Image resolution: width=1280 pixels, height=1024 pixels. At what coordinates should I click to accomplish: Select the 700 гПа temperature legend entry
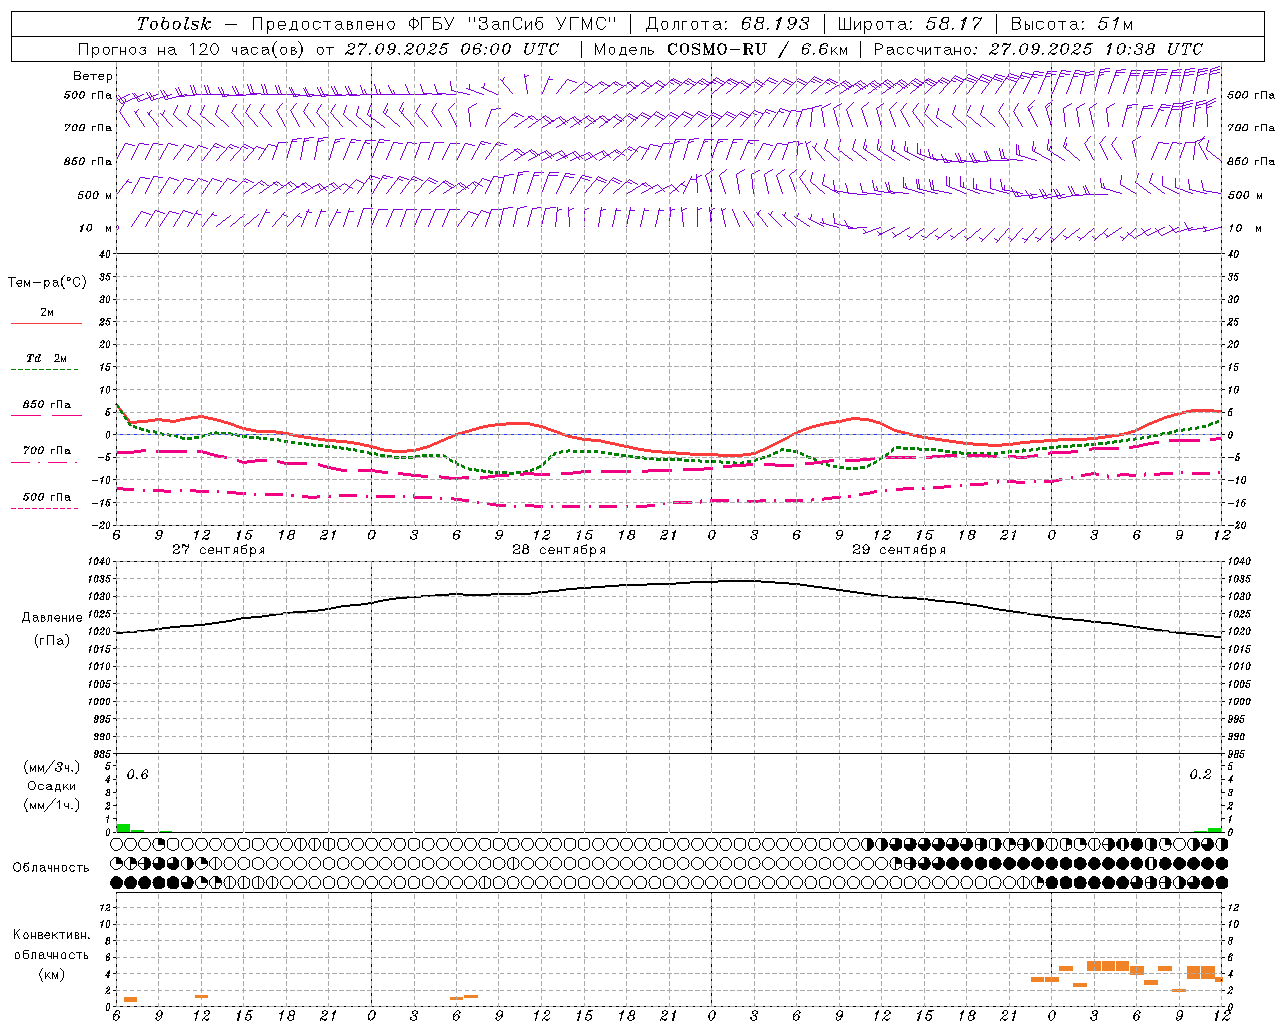tap(47, 451)
